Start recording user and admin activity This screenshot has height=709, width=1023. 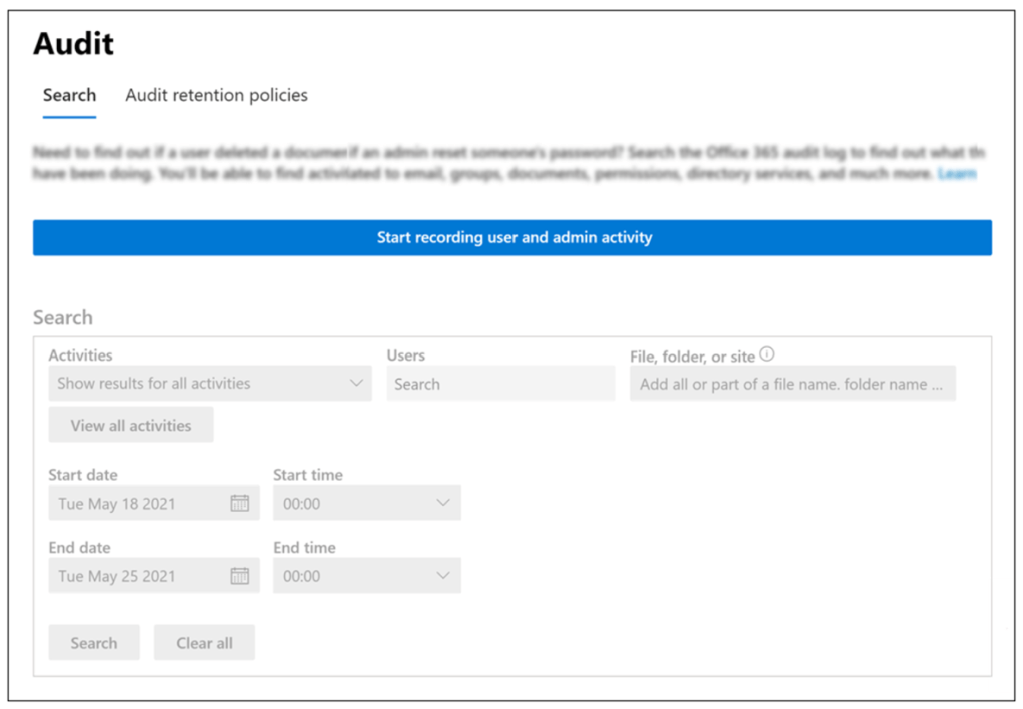(512, 238)
